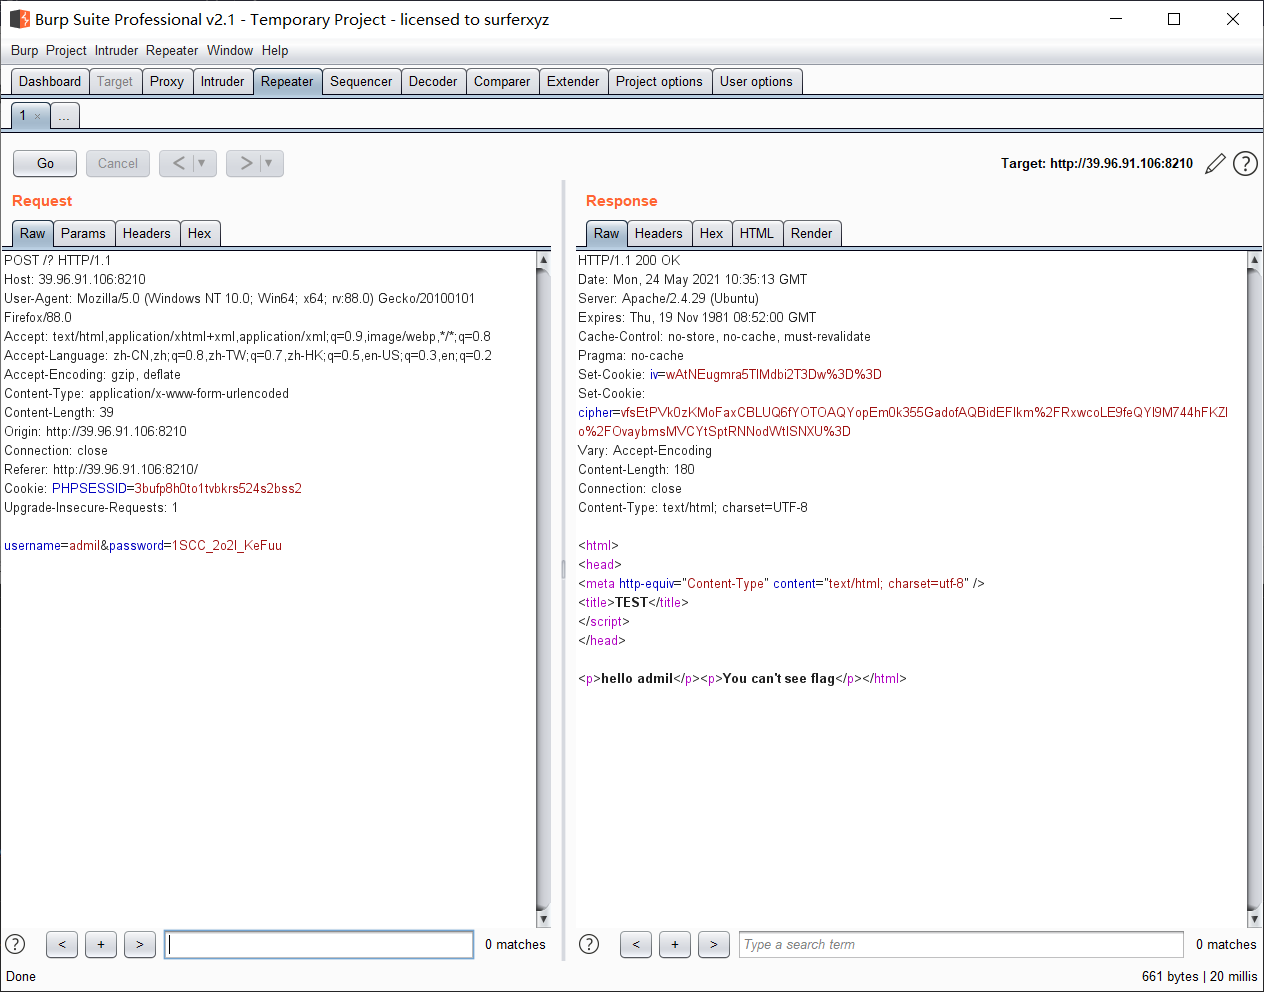Screen dimensions: 1264x992
Task: Select the request Params tab
Action: coord(83,233)
